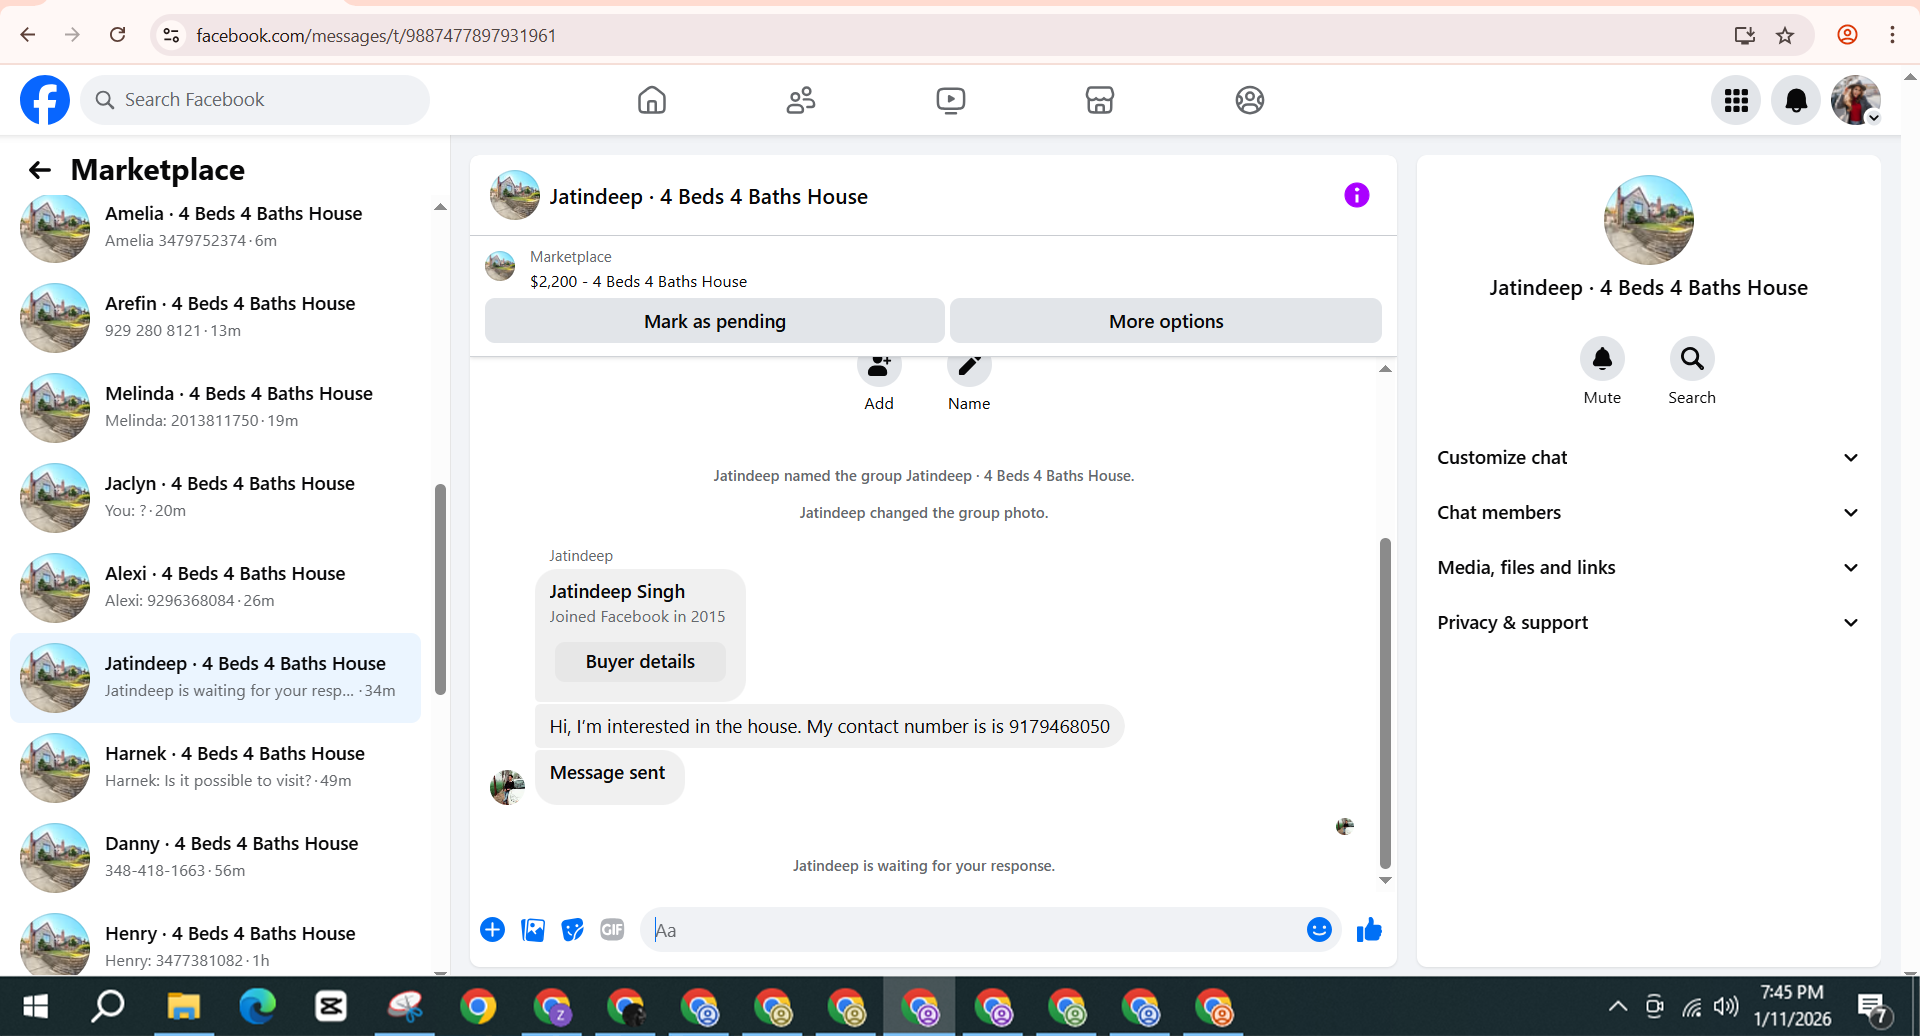The height and width of the screenshot is (1036, 1920).
Task: Open the $2,200 - 4 Beds 4 Baths House listing
Action: (x=638, y=281)
